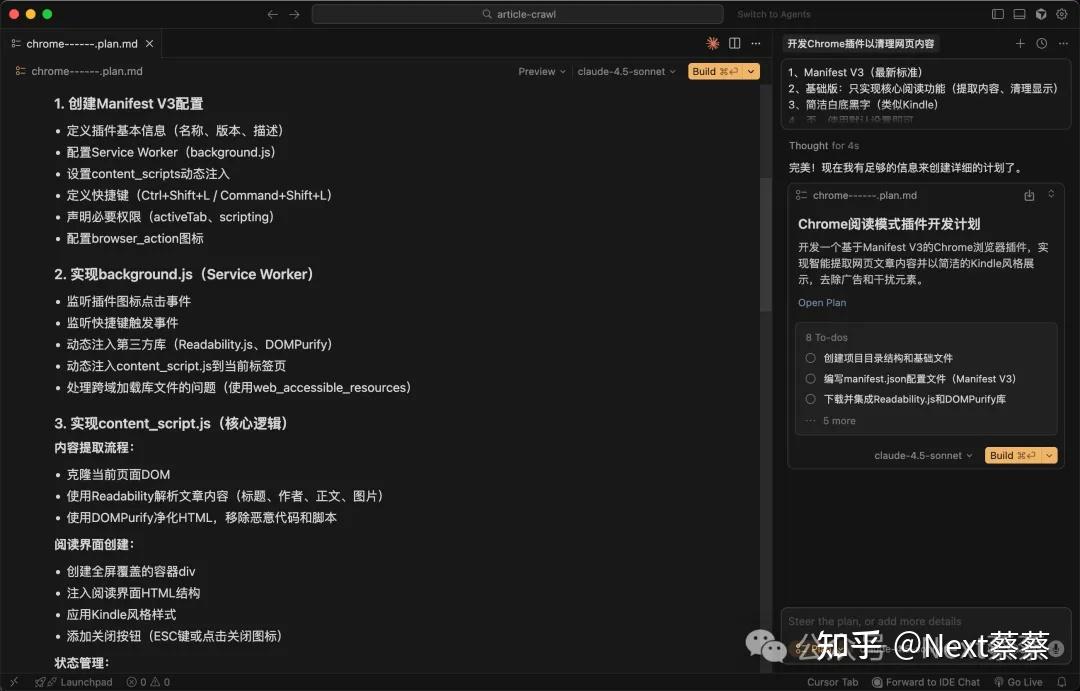Click the export icon on the plan card
This screenshot has height=691, width=1080.
[x=1029, y=197]
